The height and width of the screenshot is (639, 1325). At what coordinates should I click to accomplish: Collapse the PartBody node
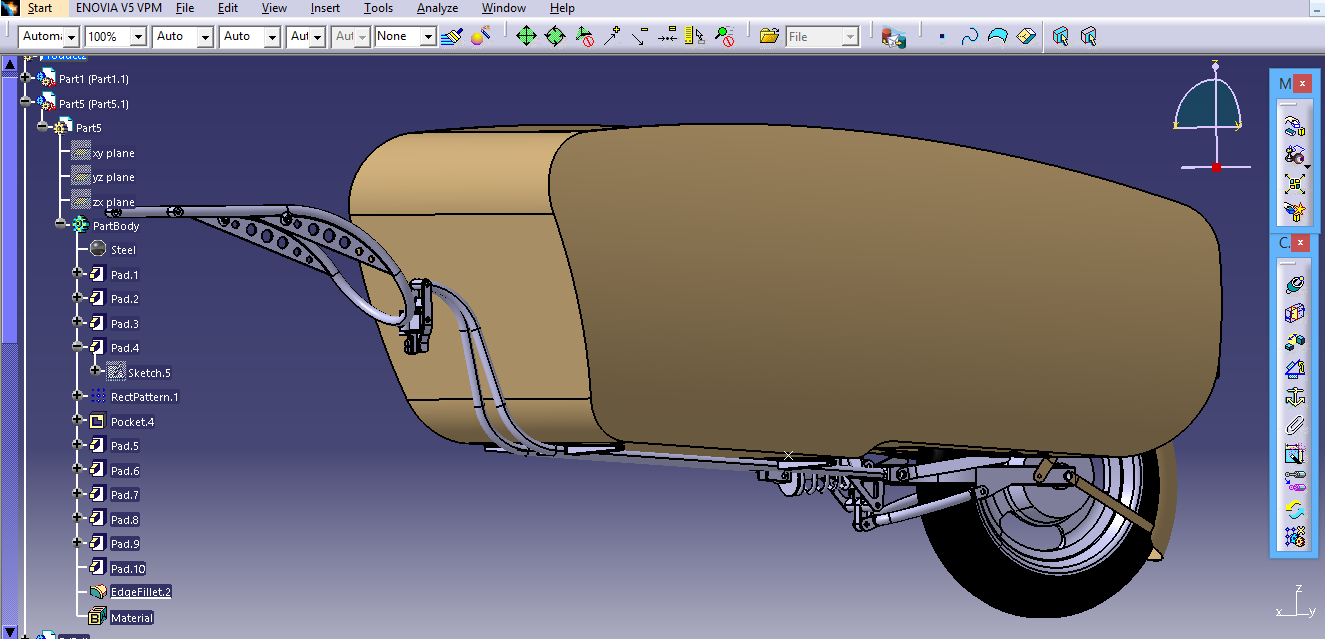[60, 225]
